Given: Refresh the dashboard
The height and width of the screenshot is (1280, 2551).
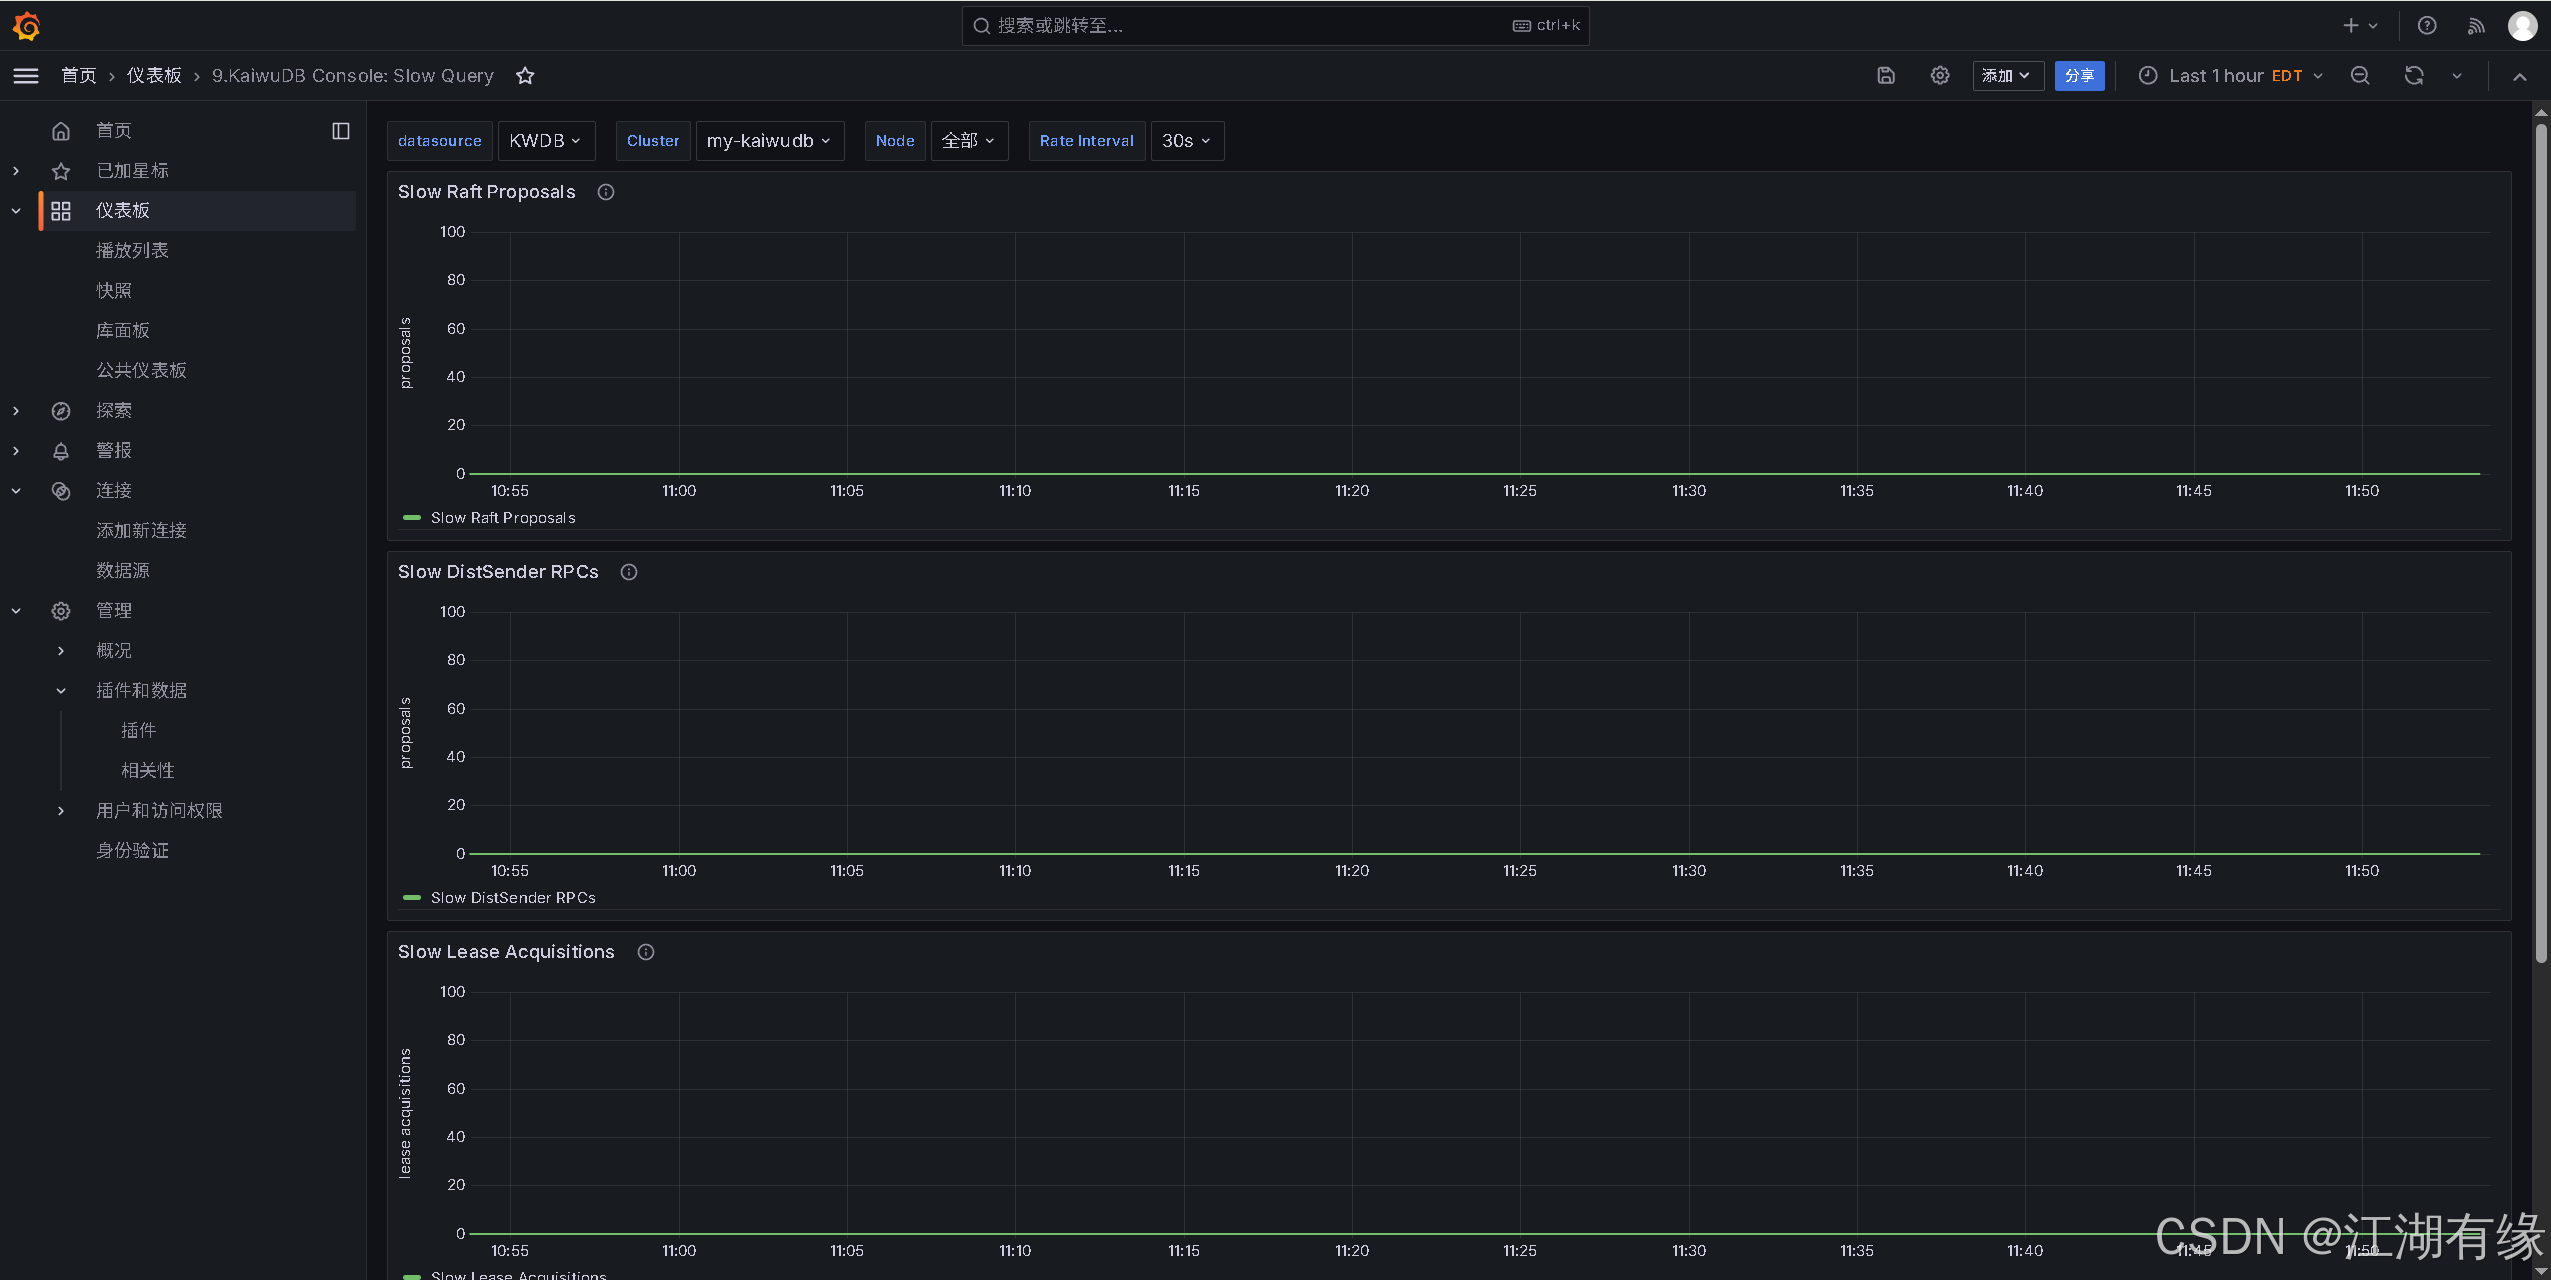Looking at the screenshot, I should click(x=2414, y=76).
